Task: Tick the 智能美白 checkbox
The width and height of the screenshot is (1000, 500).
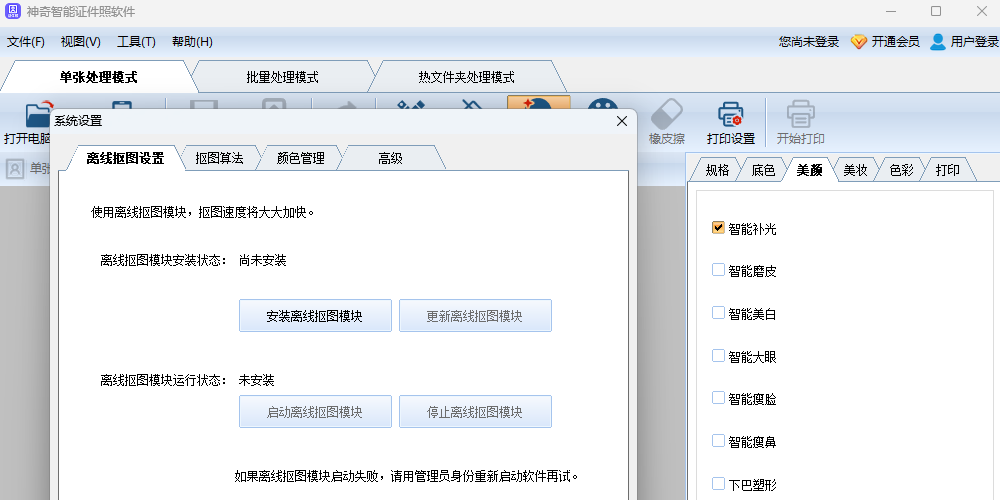Action: click(718, 313)
